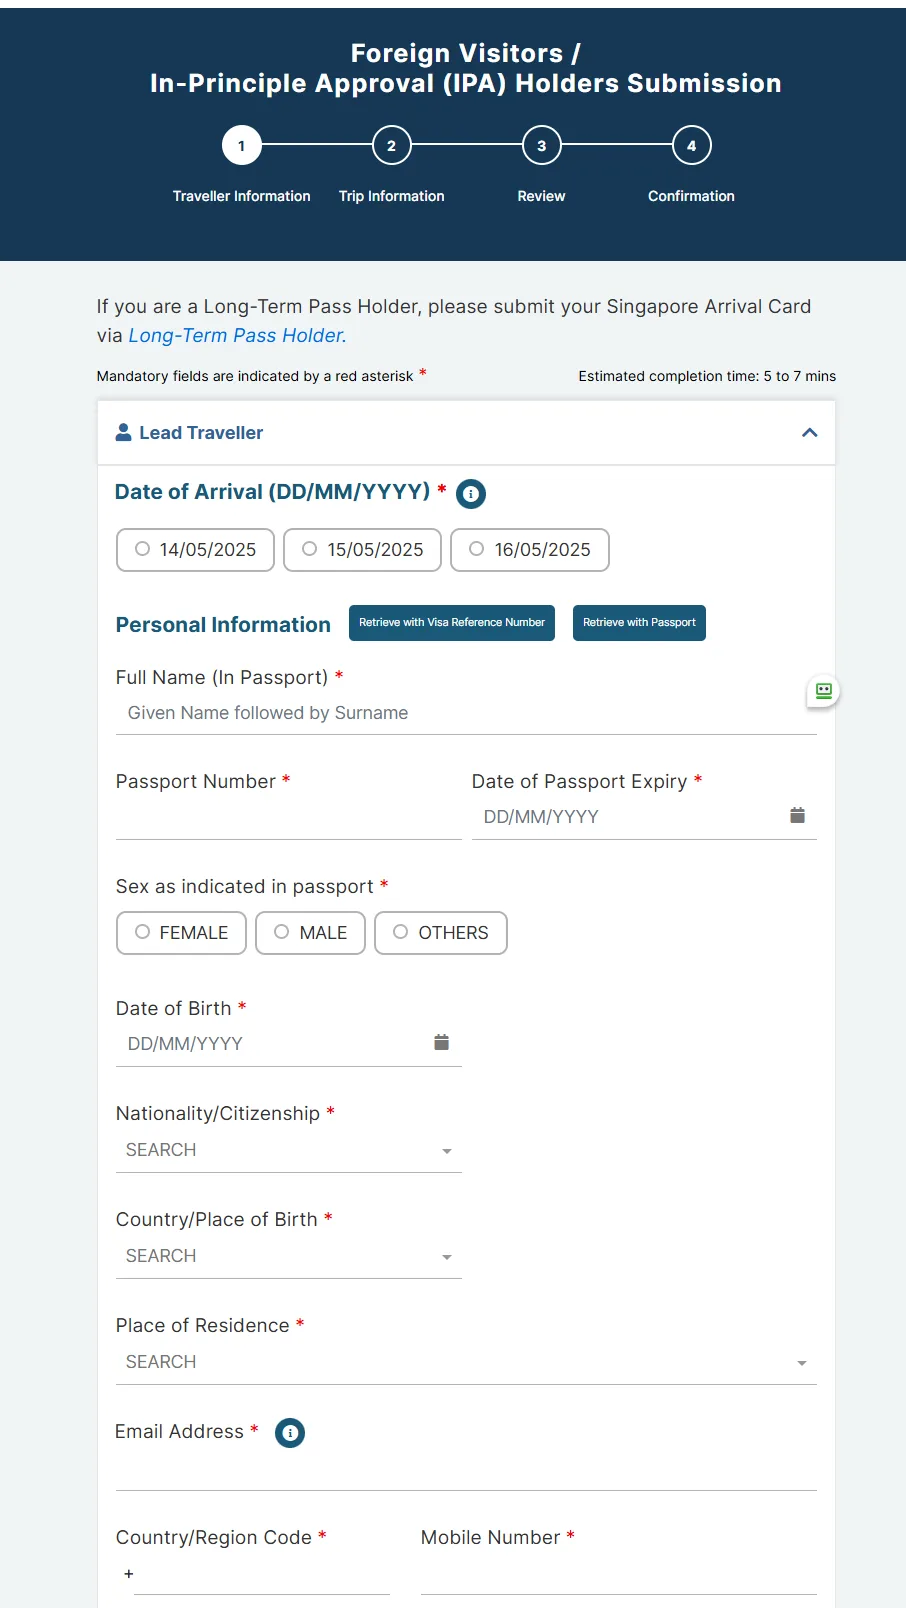Screen dimensions: 906x1608
Task: Open the green chatbot assistant icon
Action: point(823,691)
